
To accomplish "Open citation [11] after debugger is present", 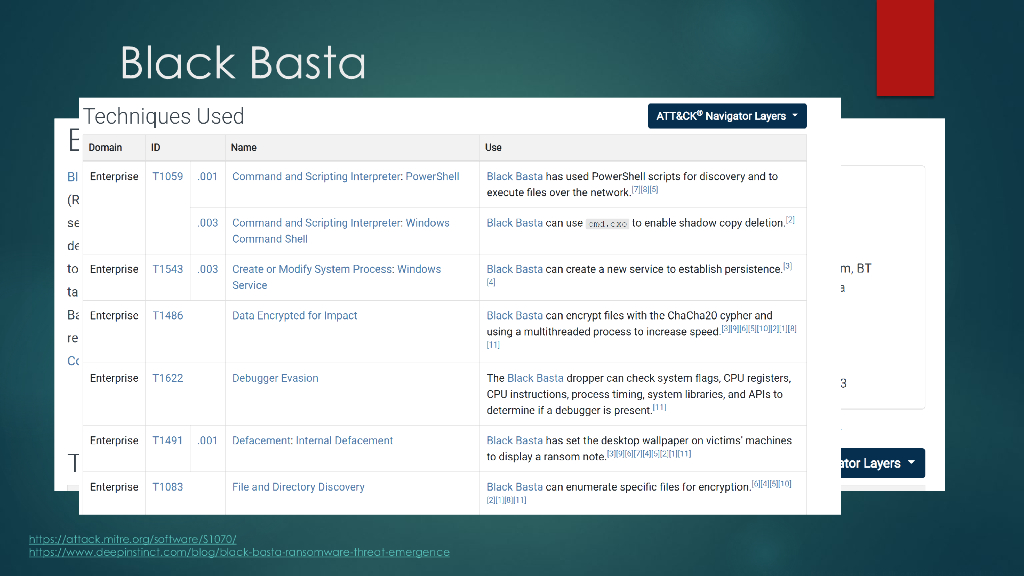I will tap(660, 407).
